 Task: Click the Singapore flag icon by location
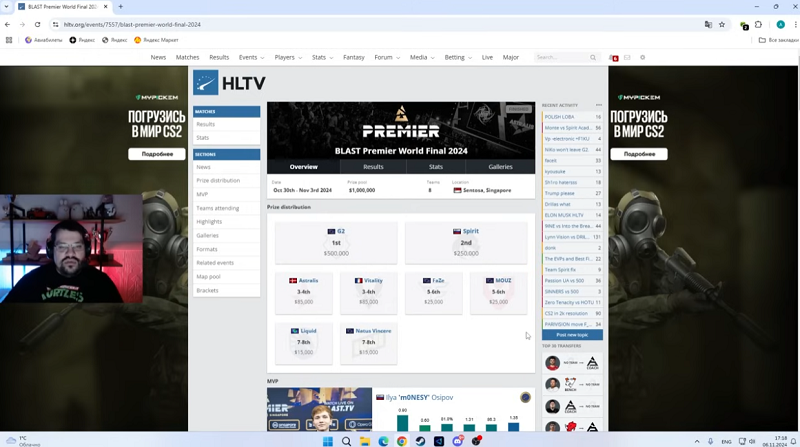457,190
